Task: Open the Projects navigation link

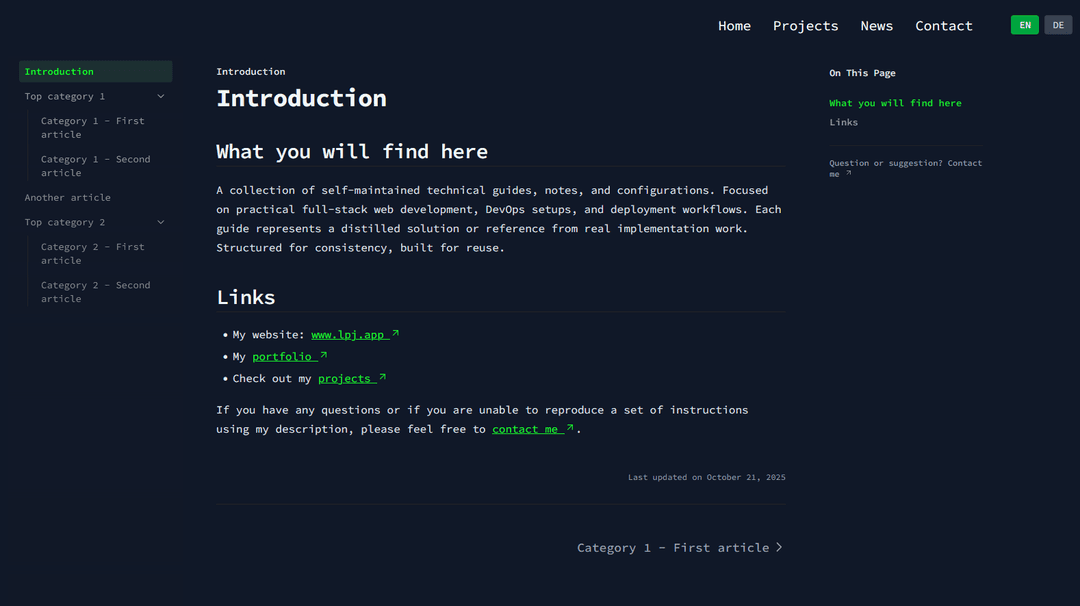Action: 805,25
